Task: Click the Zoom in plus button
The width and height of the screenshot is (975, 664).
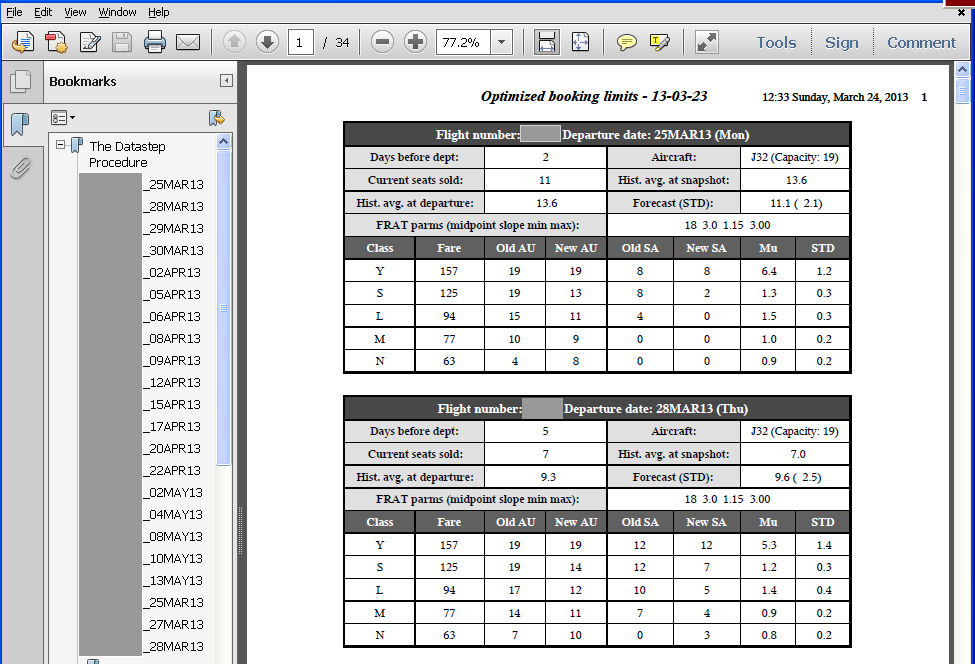Action: (415, 42)
